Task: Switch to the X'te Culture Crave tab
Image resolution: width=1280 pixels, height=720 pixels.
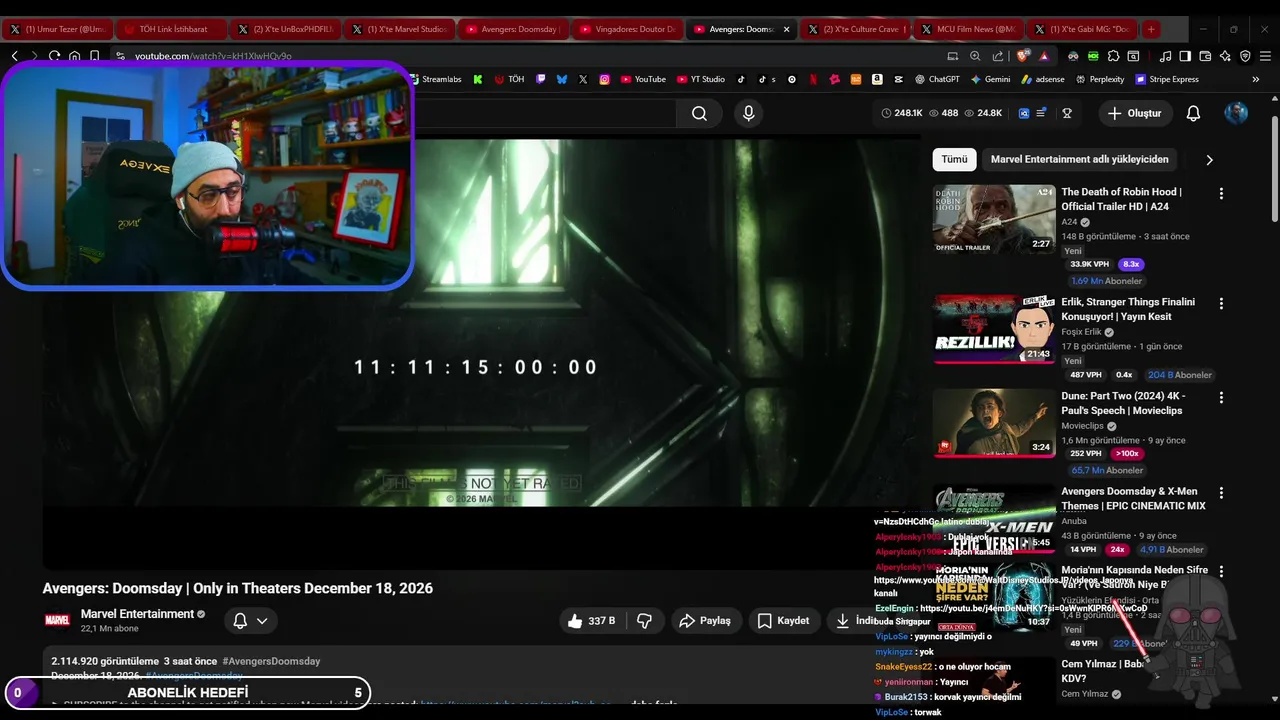Action: (856, 29)
